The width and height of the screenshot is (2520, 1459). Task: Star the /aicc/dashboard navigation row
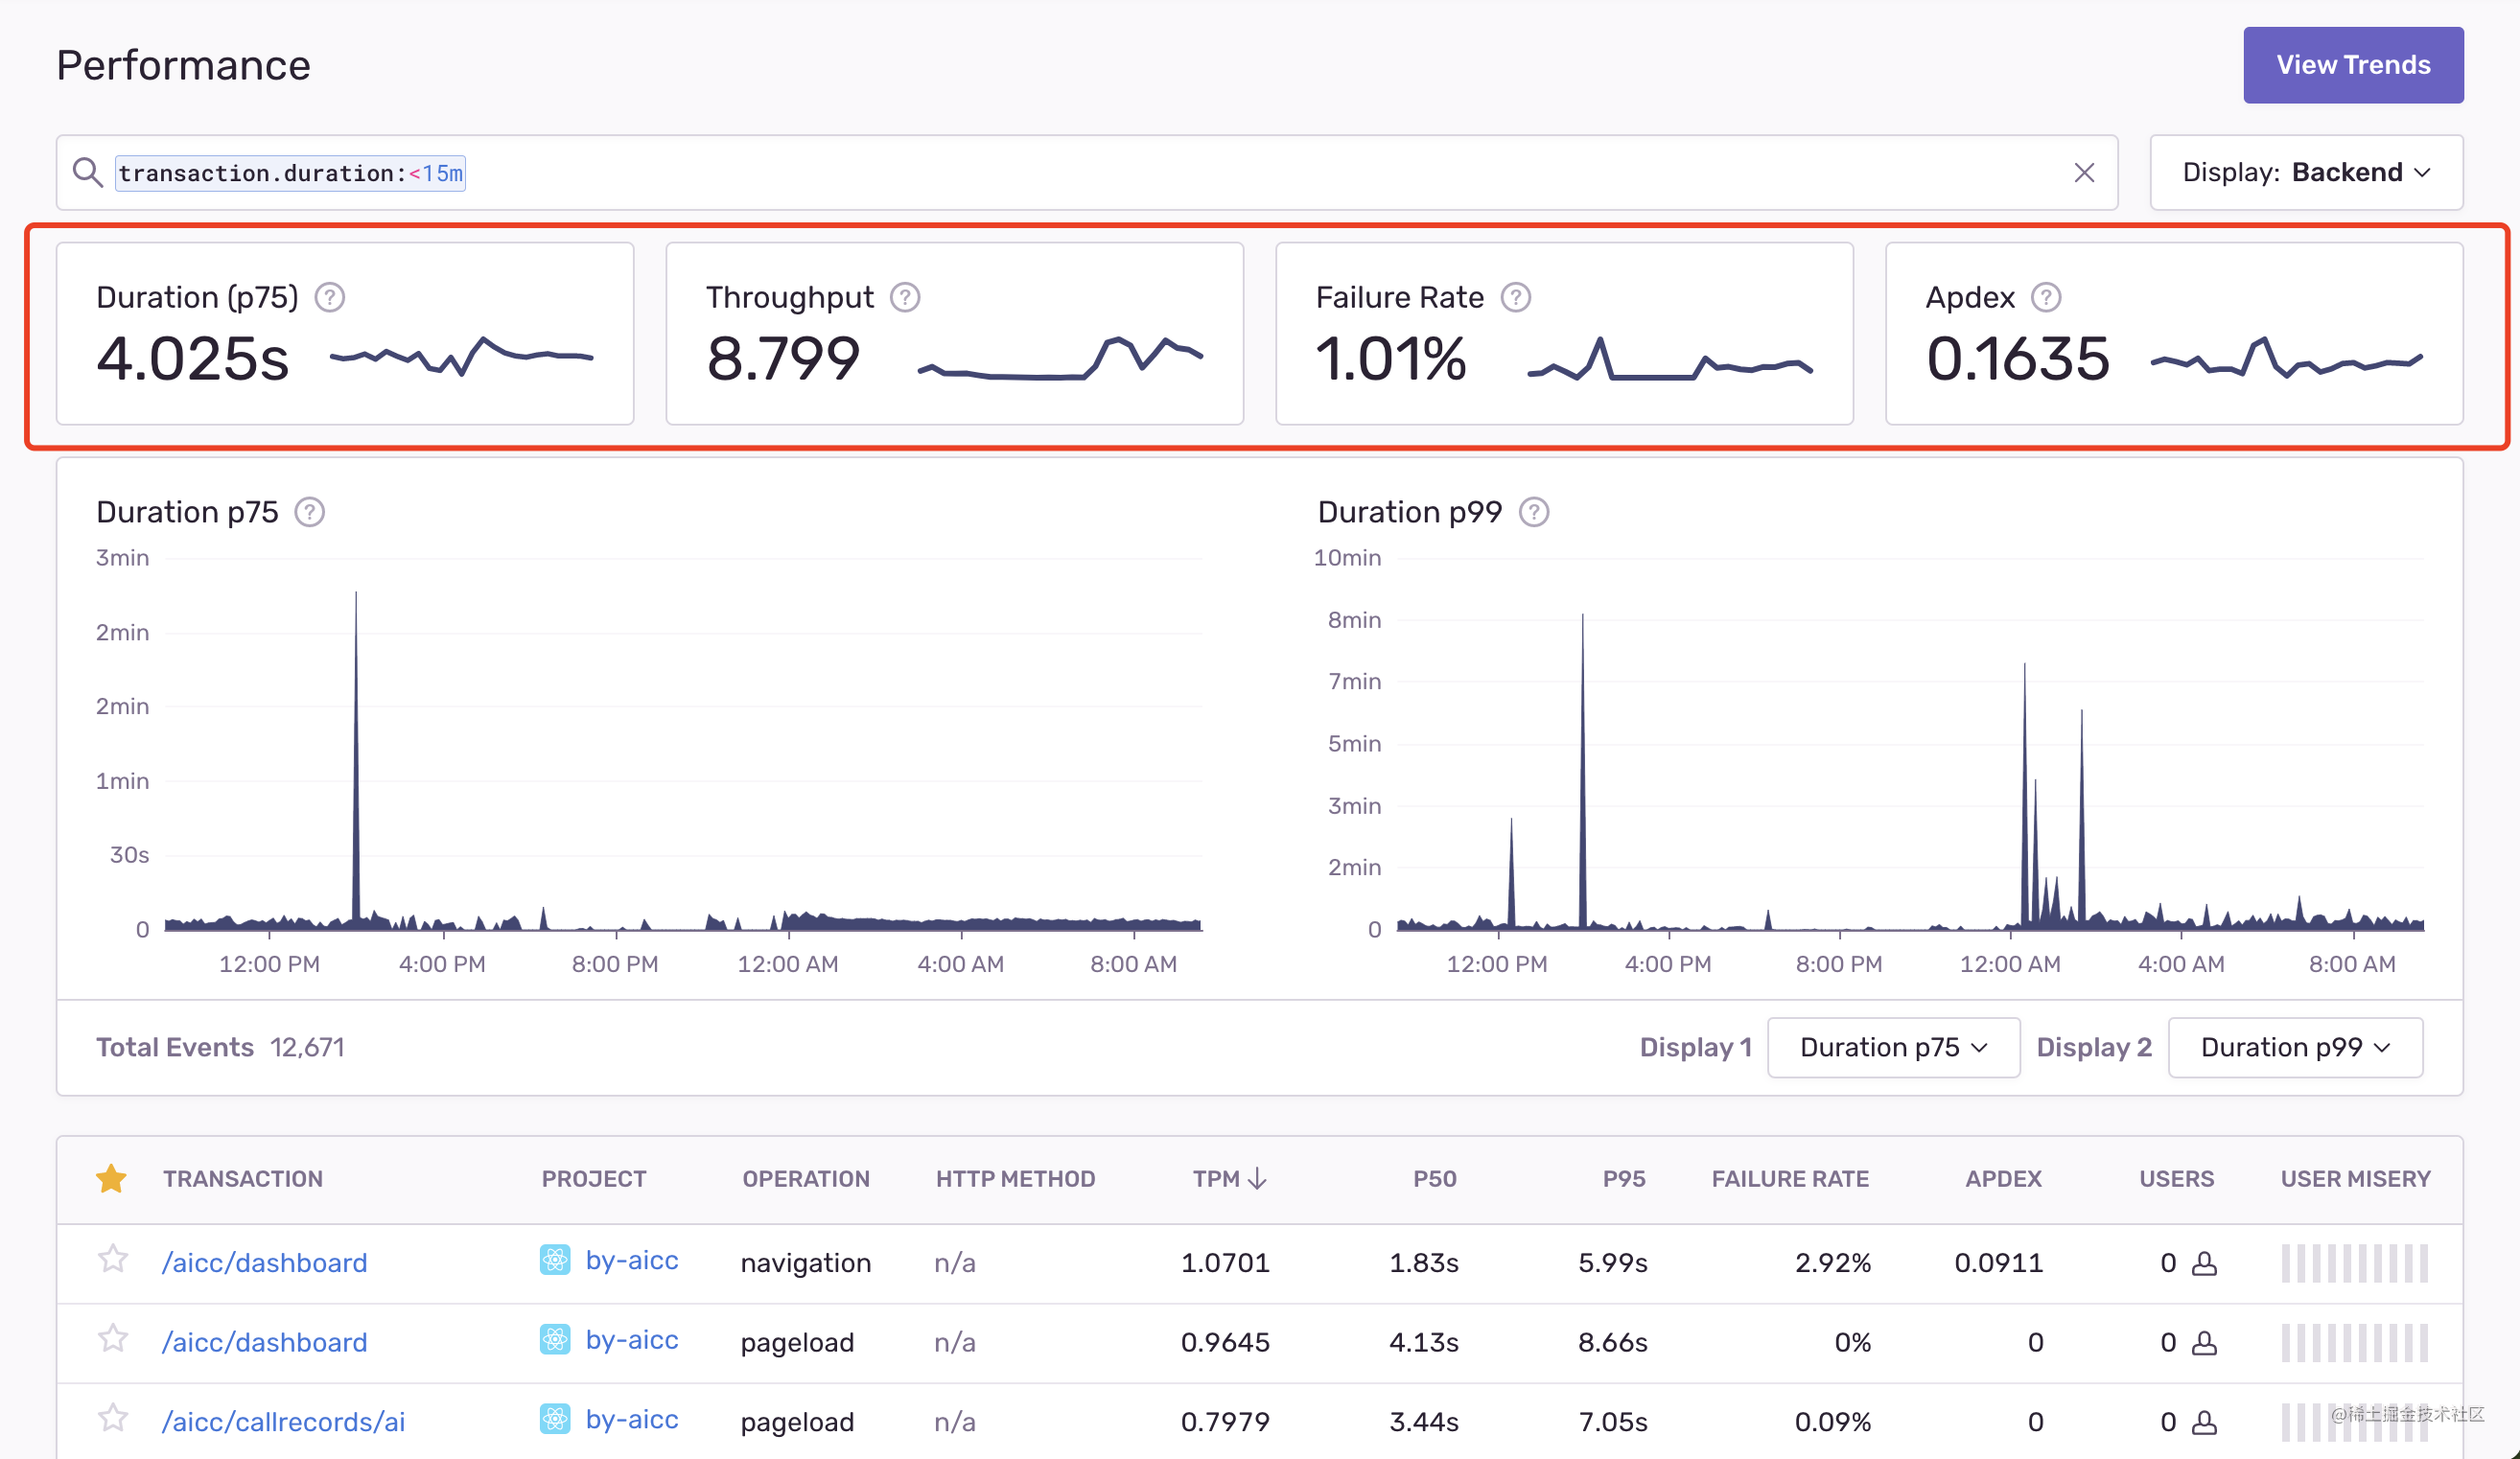coord(113,1259)
